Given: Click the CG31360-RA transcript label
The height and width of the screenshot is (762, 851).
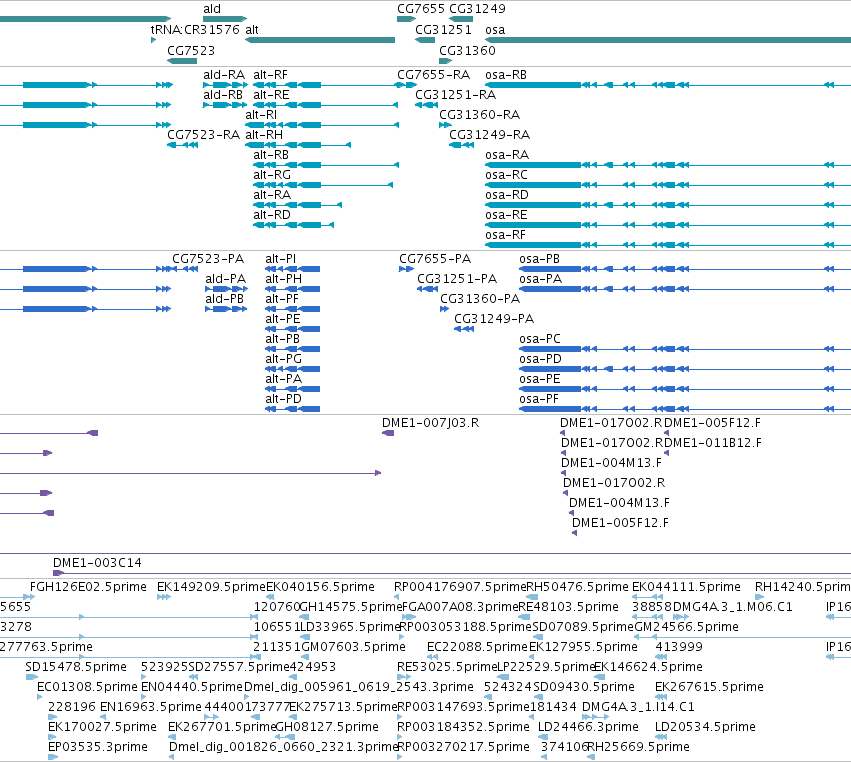Looking at the screenshot, I should 479,115.
